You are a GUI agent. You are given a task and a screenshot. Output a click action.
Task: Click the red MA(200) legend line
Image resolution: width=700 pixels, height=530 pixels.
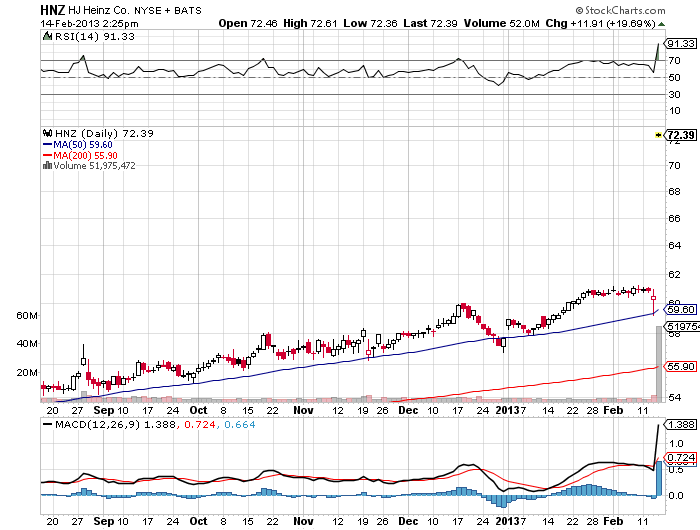tap(47, 155)
